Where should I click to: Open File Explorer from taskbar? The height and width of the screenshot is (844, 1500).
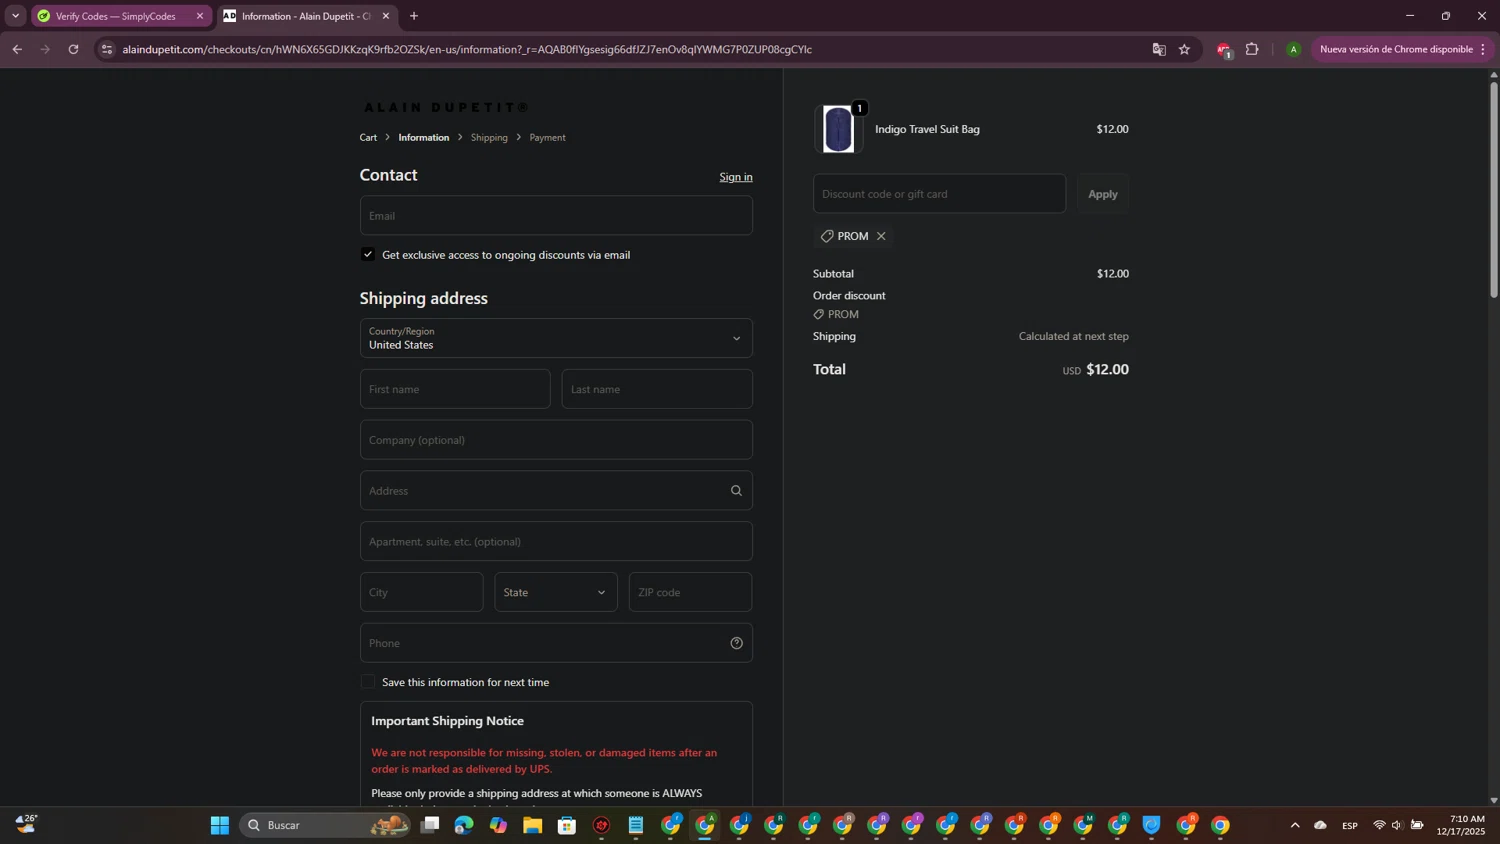click(x=532, y=825)
